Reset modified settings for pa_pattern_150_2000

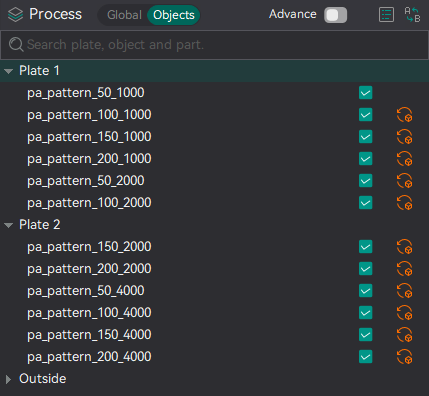click(404, 247)
